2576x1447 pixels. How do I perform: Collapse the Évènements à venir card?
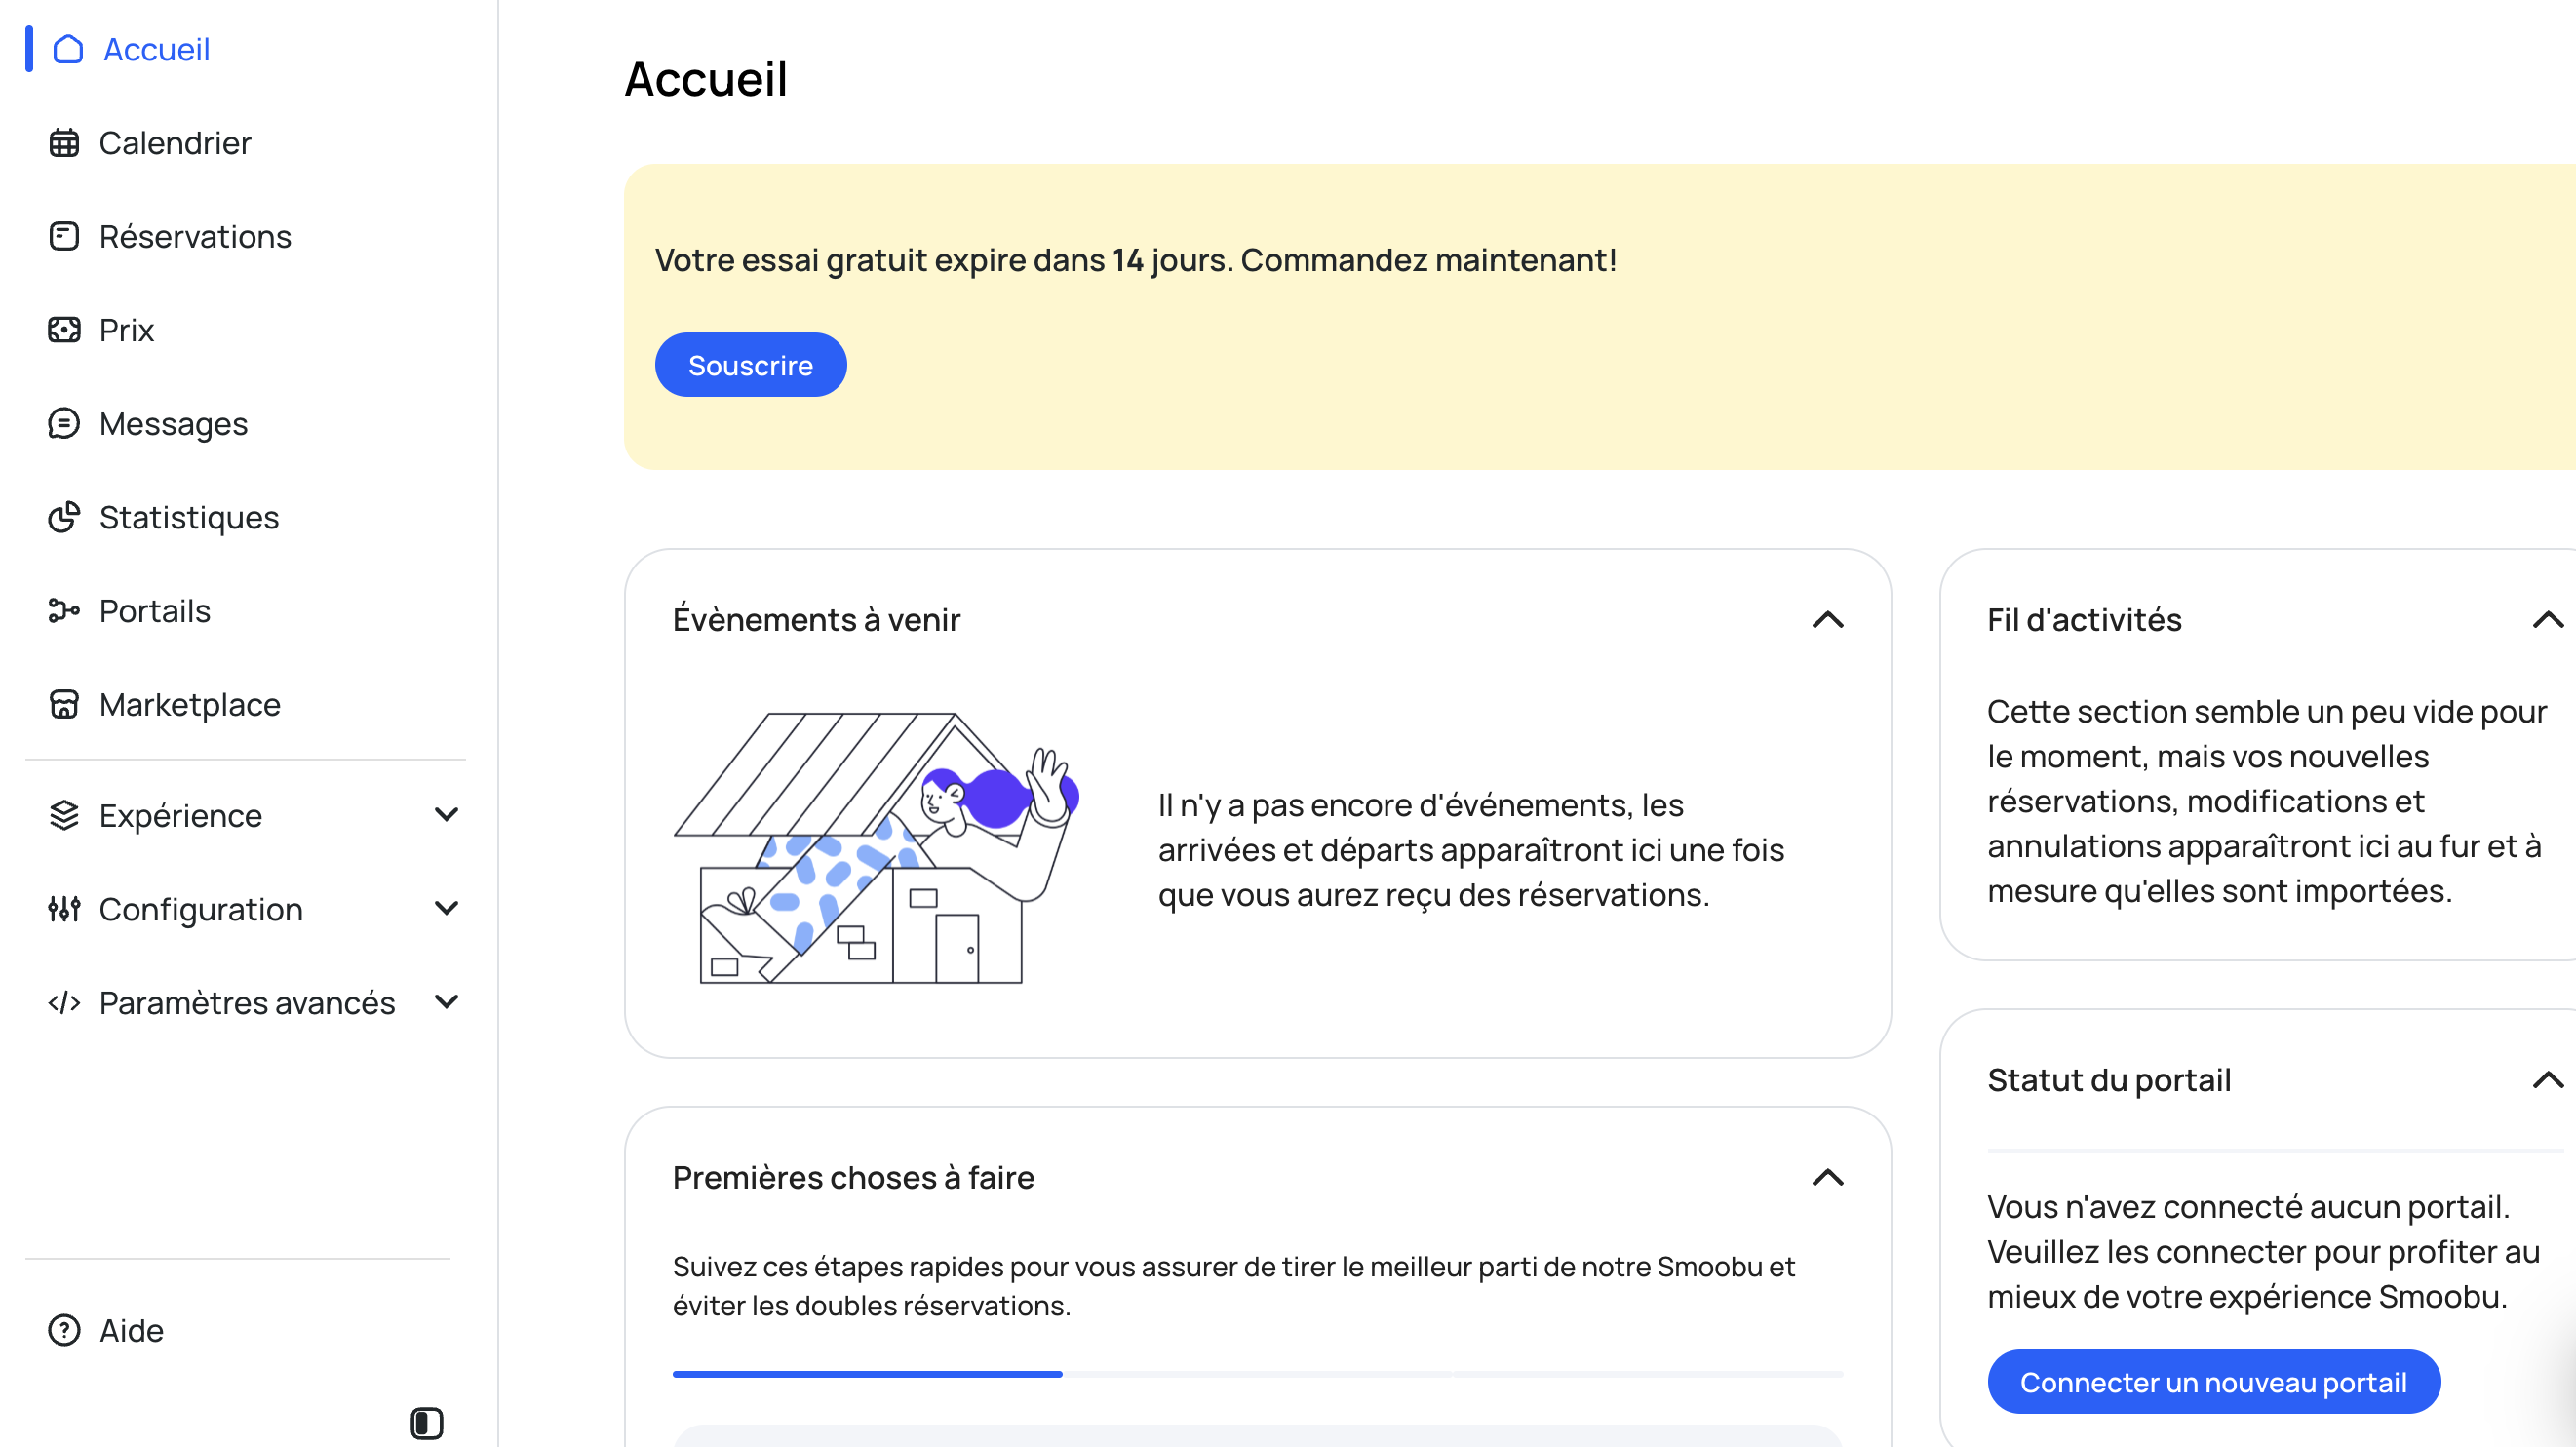click(x=1828, y=620)
